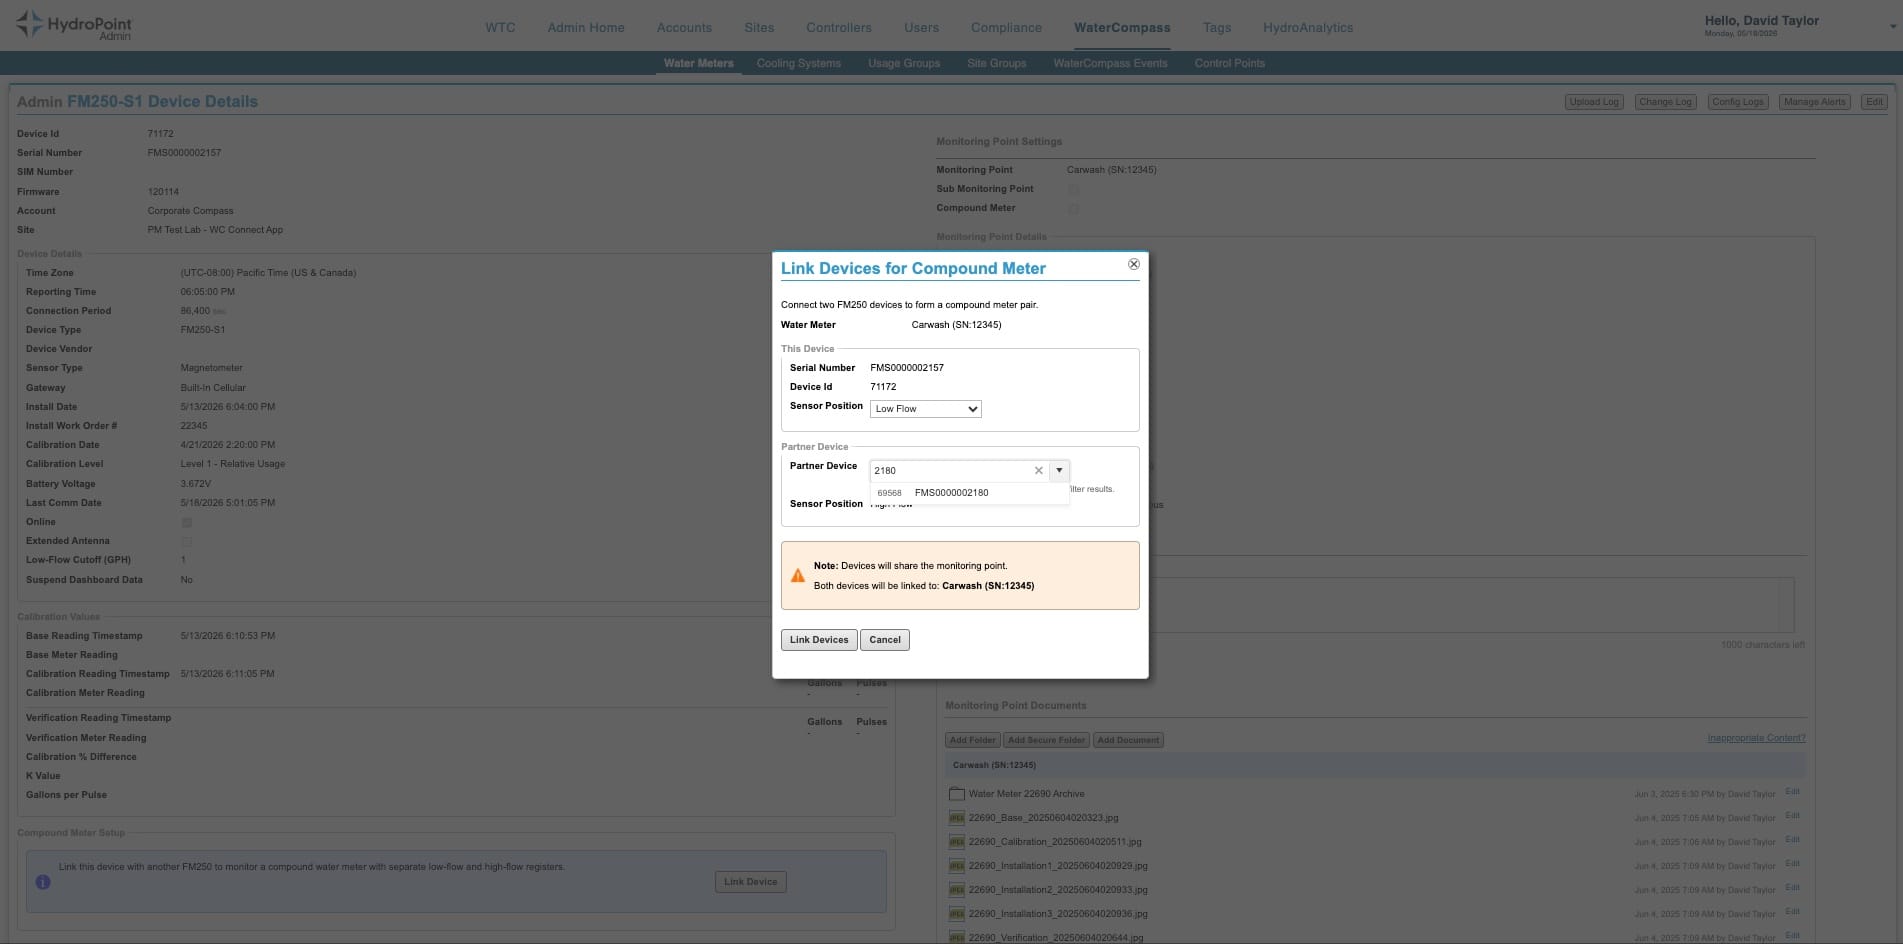The height and width of the screenshot is (944, 1903).
Task: Click the JPEG icon for 22690_Installation1 file
Action: coord(956,866)
